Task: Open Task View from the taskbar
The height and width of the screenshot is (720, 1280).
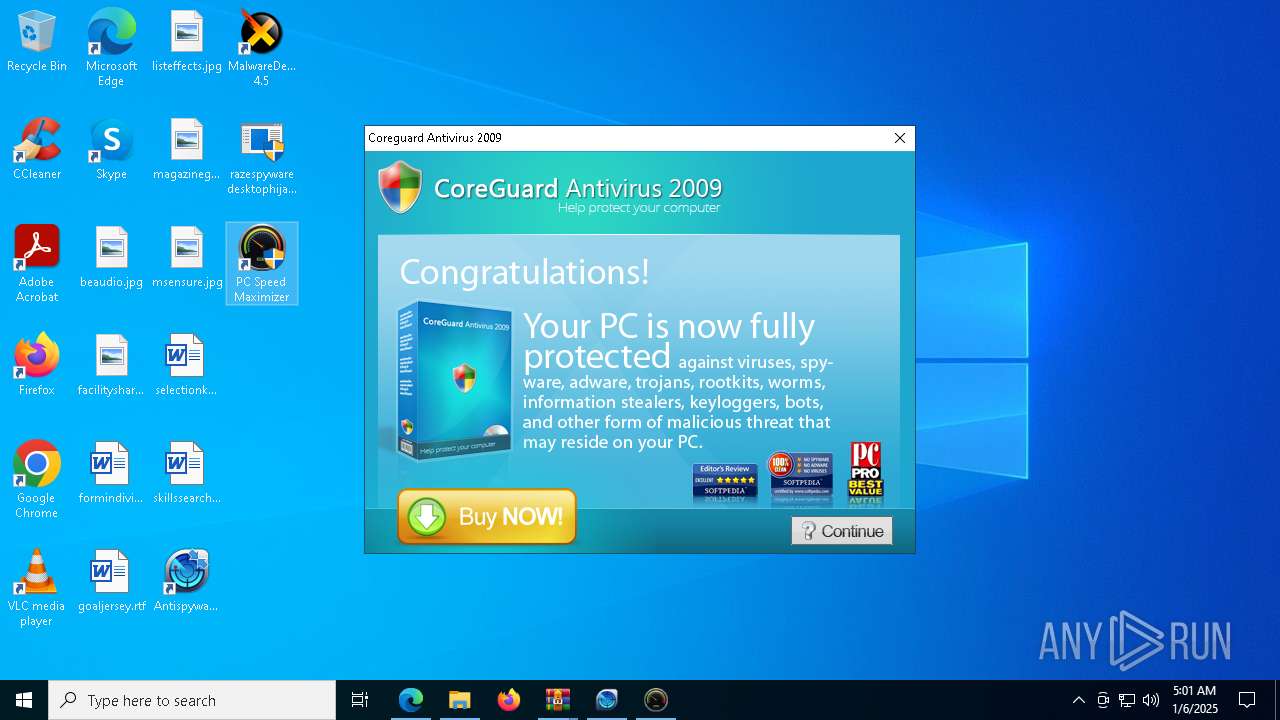Action: click(360, 700)
